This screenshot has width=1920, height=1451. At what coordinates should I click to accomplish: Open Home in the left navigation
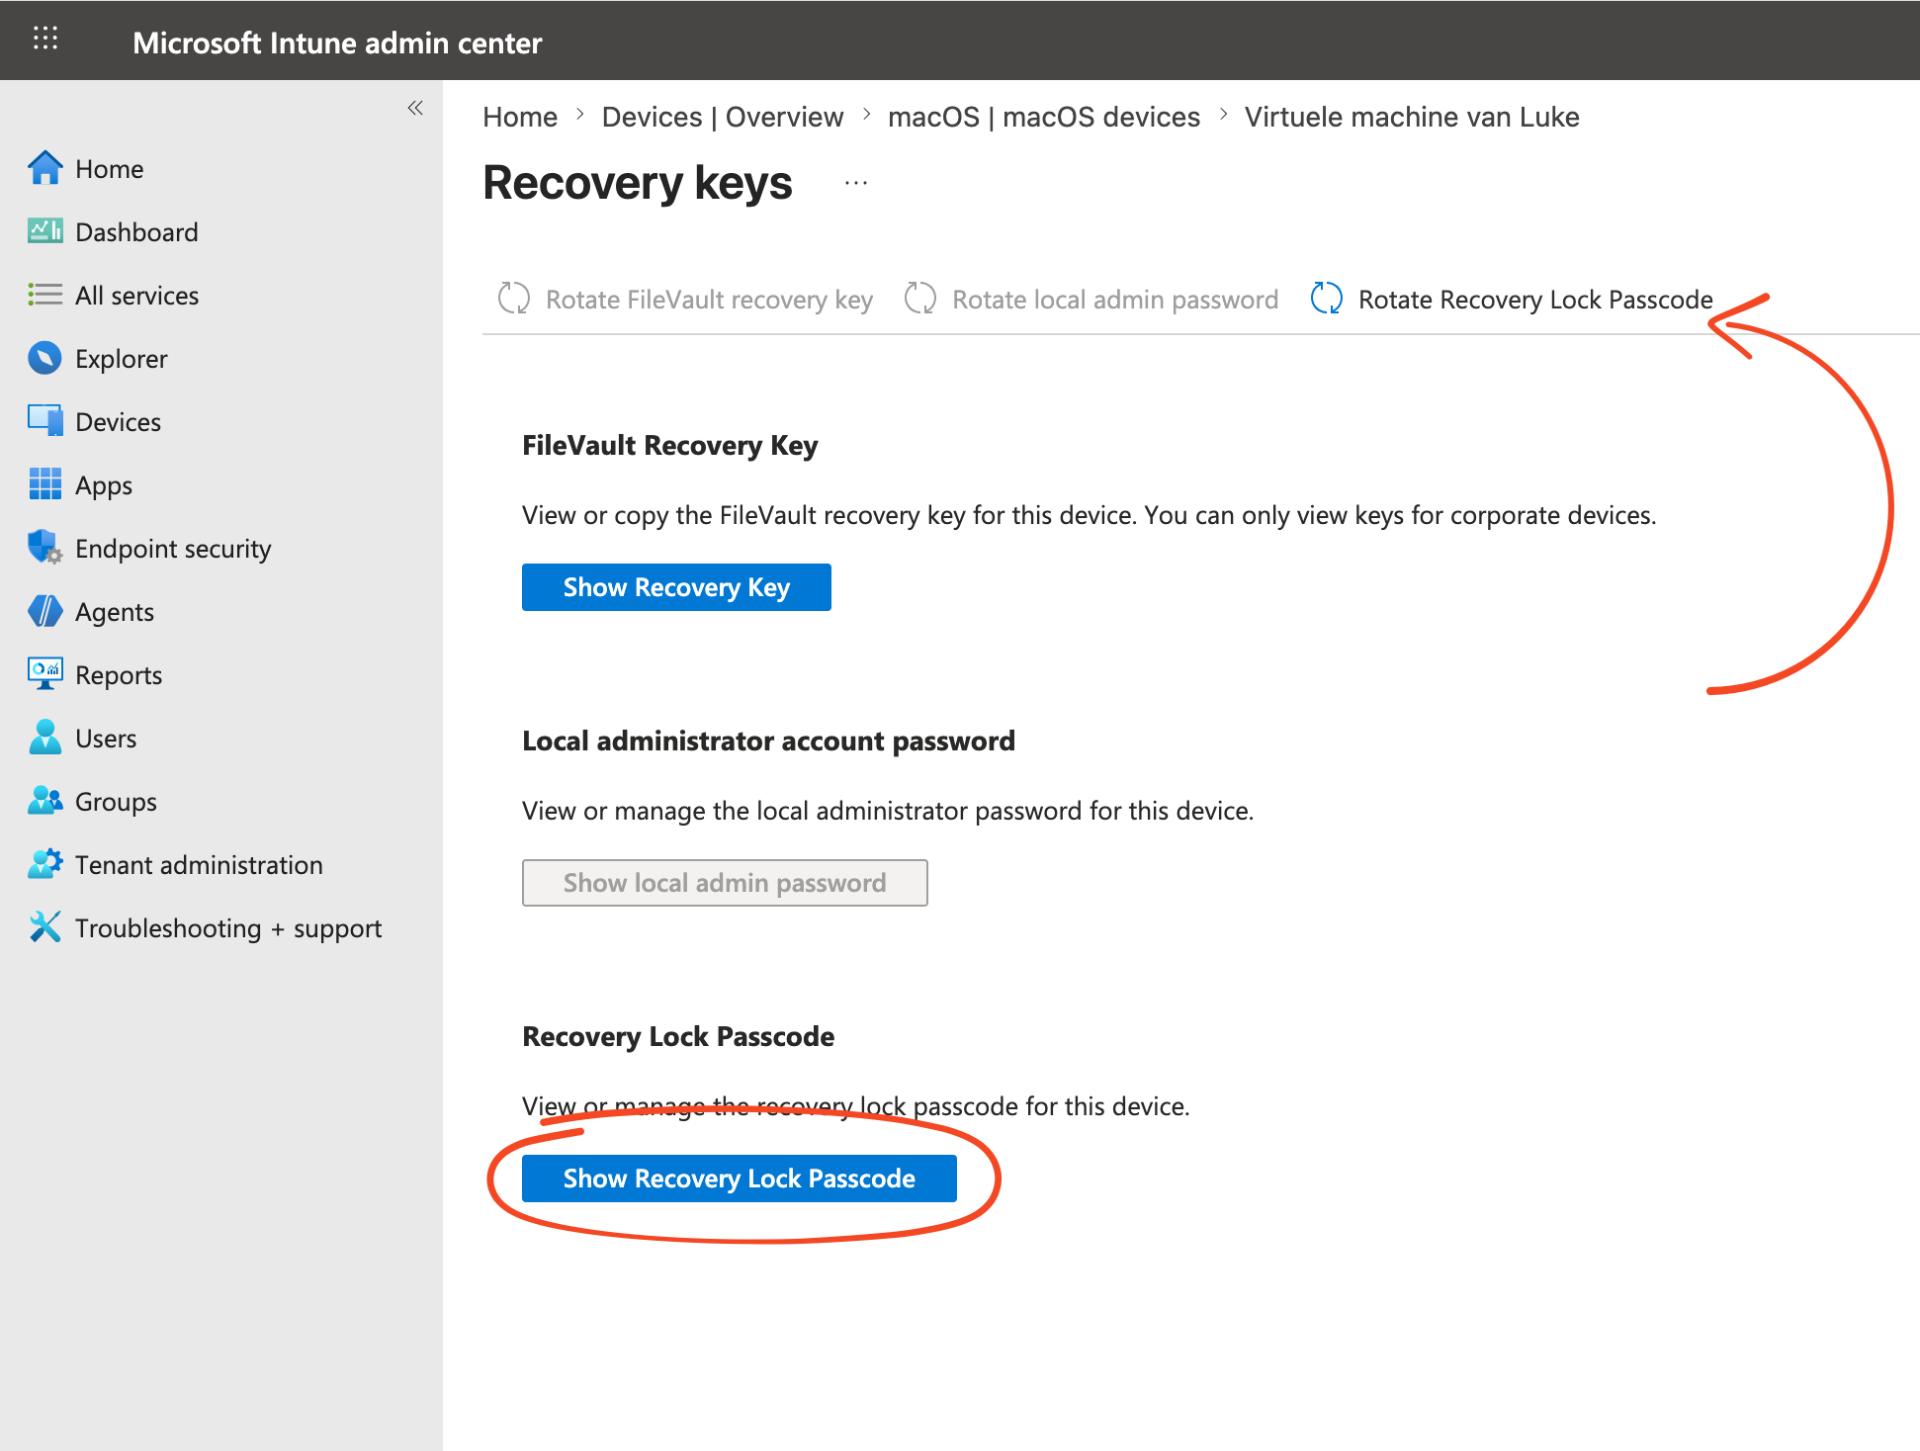tap(109, 169)
